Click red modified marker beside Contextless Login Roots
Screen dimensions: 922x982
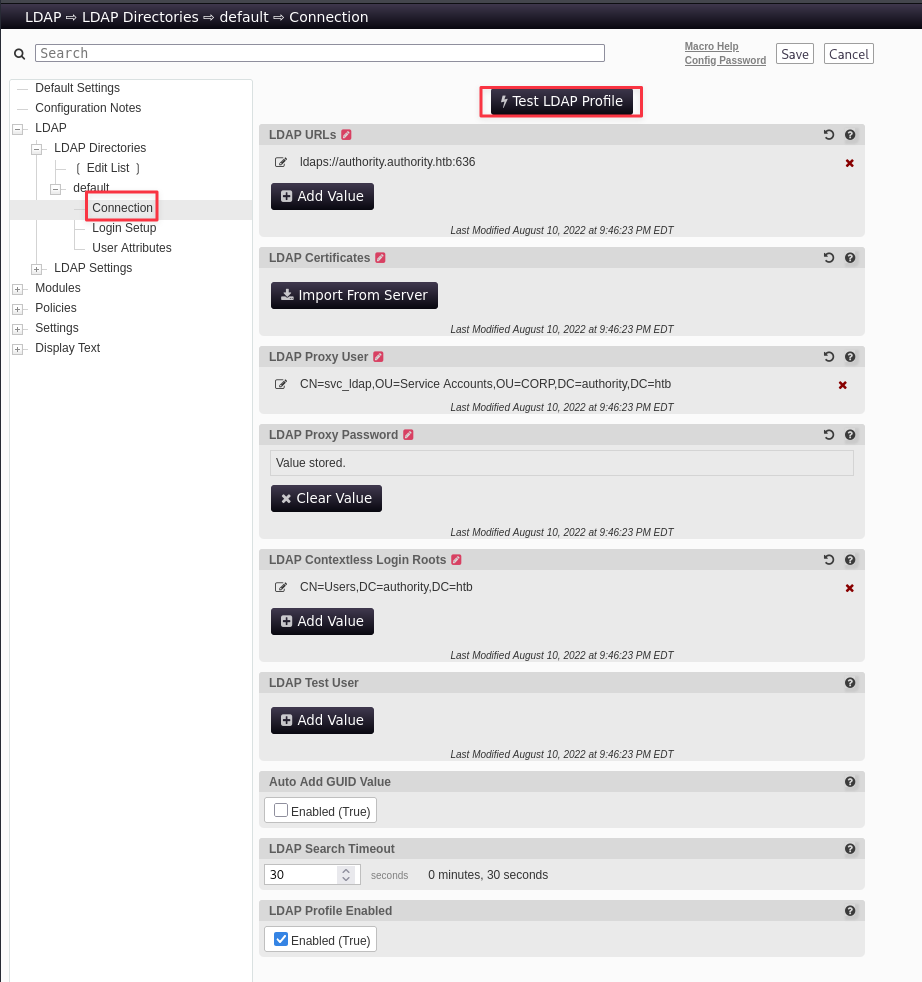pos(456,560)
